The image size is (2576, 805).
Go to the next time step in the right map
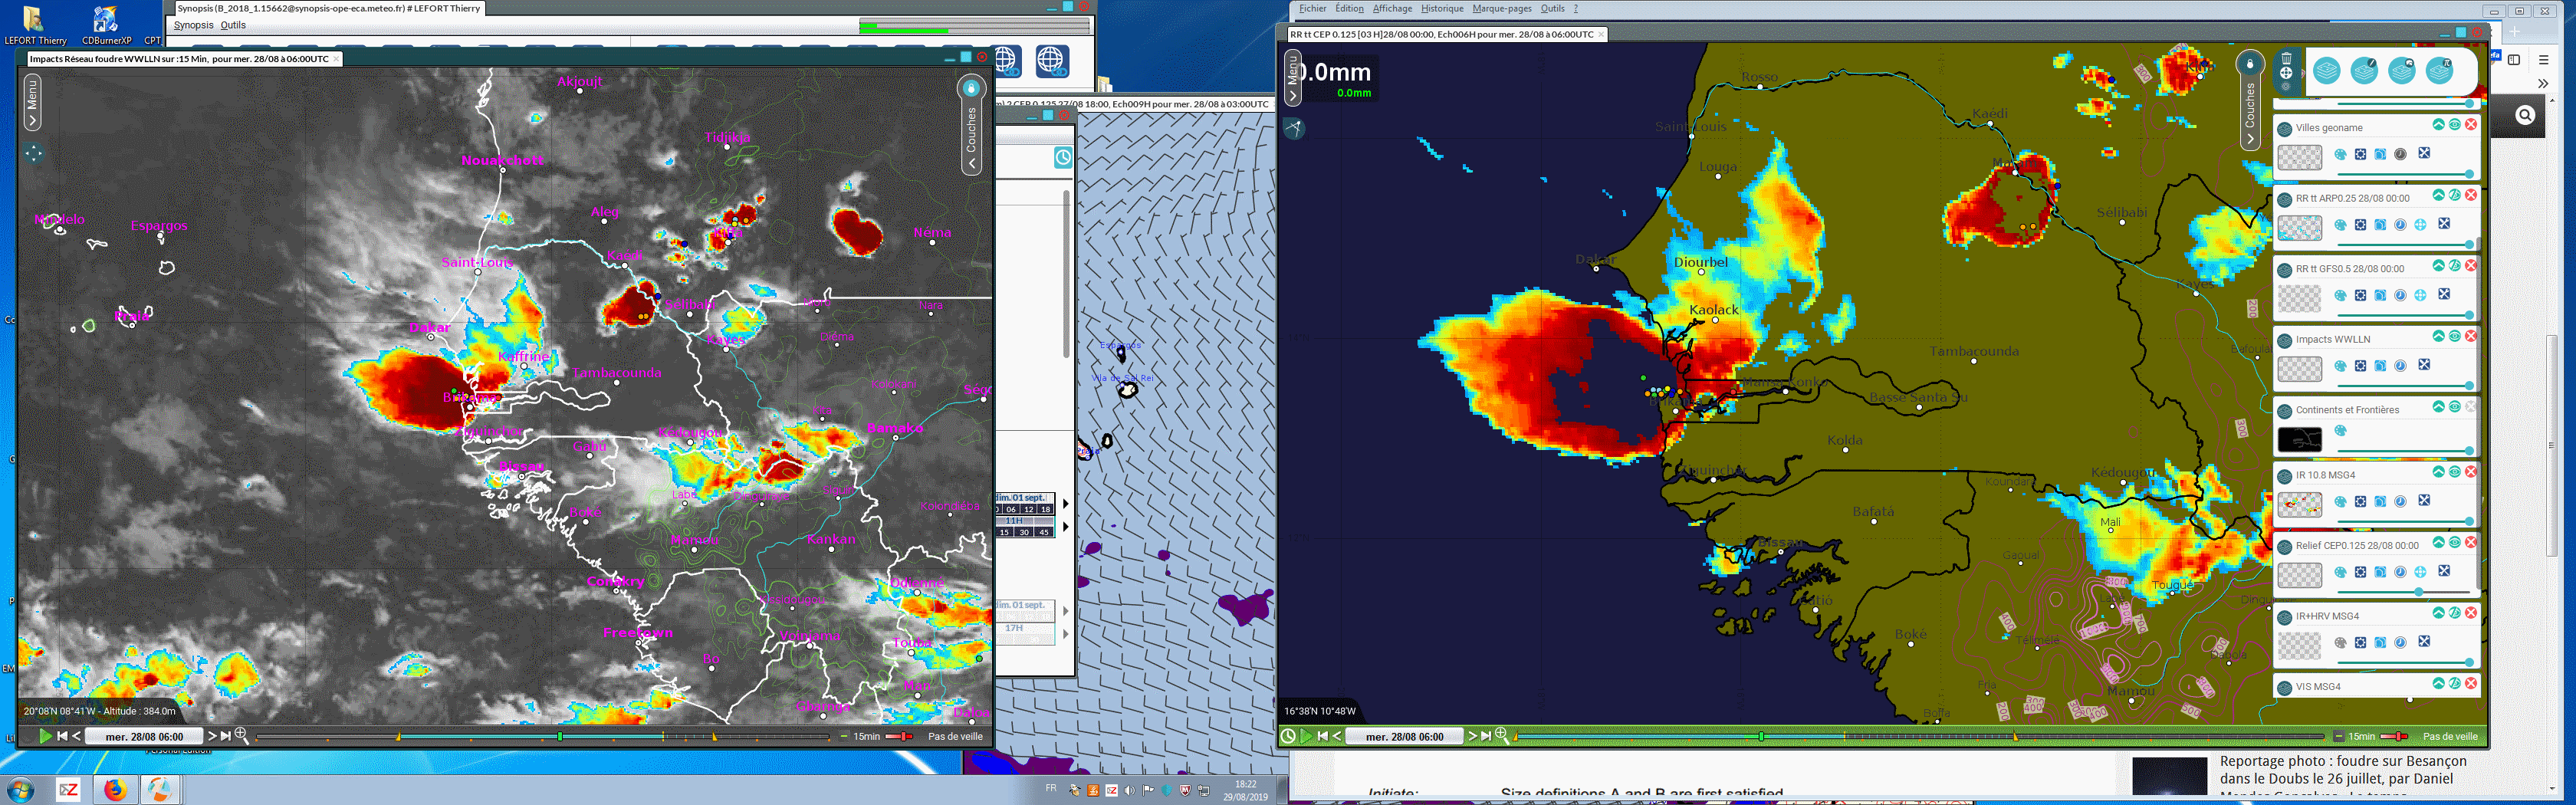pos(1473,736)
